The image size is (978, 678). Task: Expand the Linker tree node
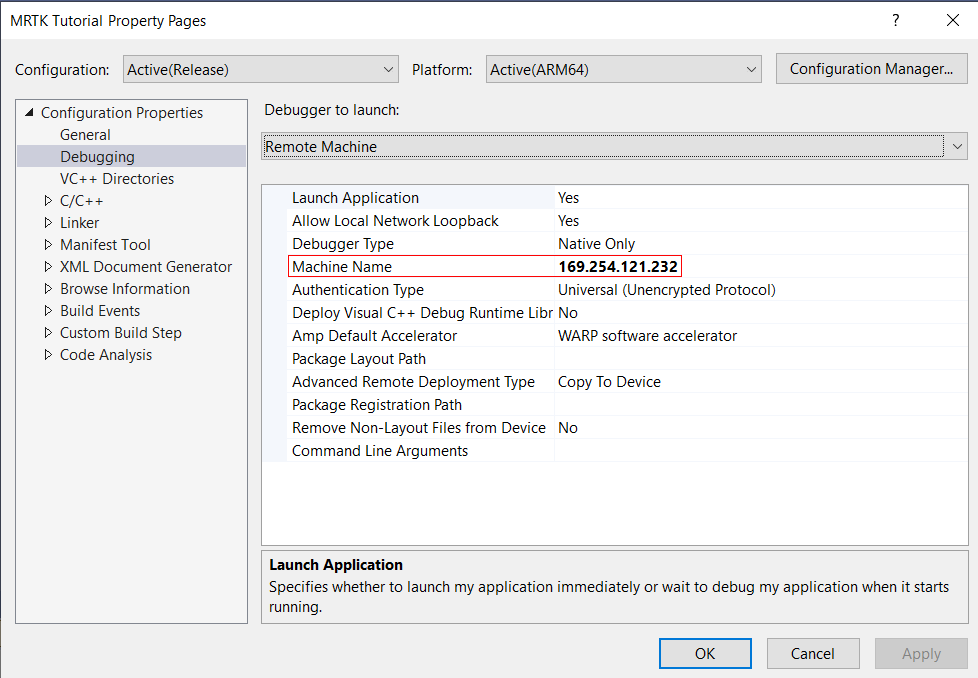coord(47,222)
